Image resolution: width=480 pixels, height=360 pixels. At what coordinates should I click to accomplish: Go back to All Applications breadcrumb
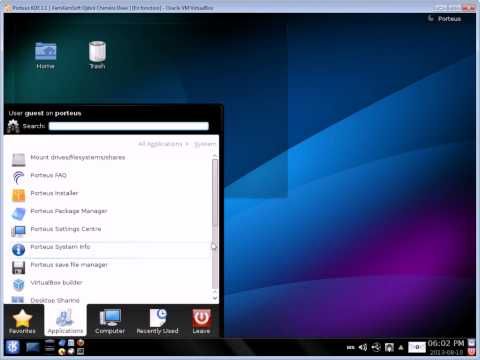tap(160, 144)
